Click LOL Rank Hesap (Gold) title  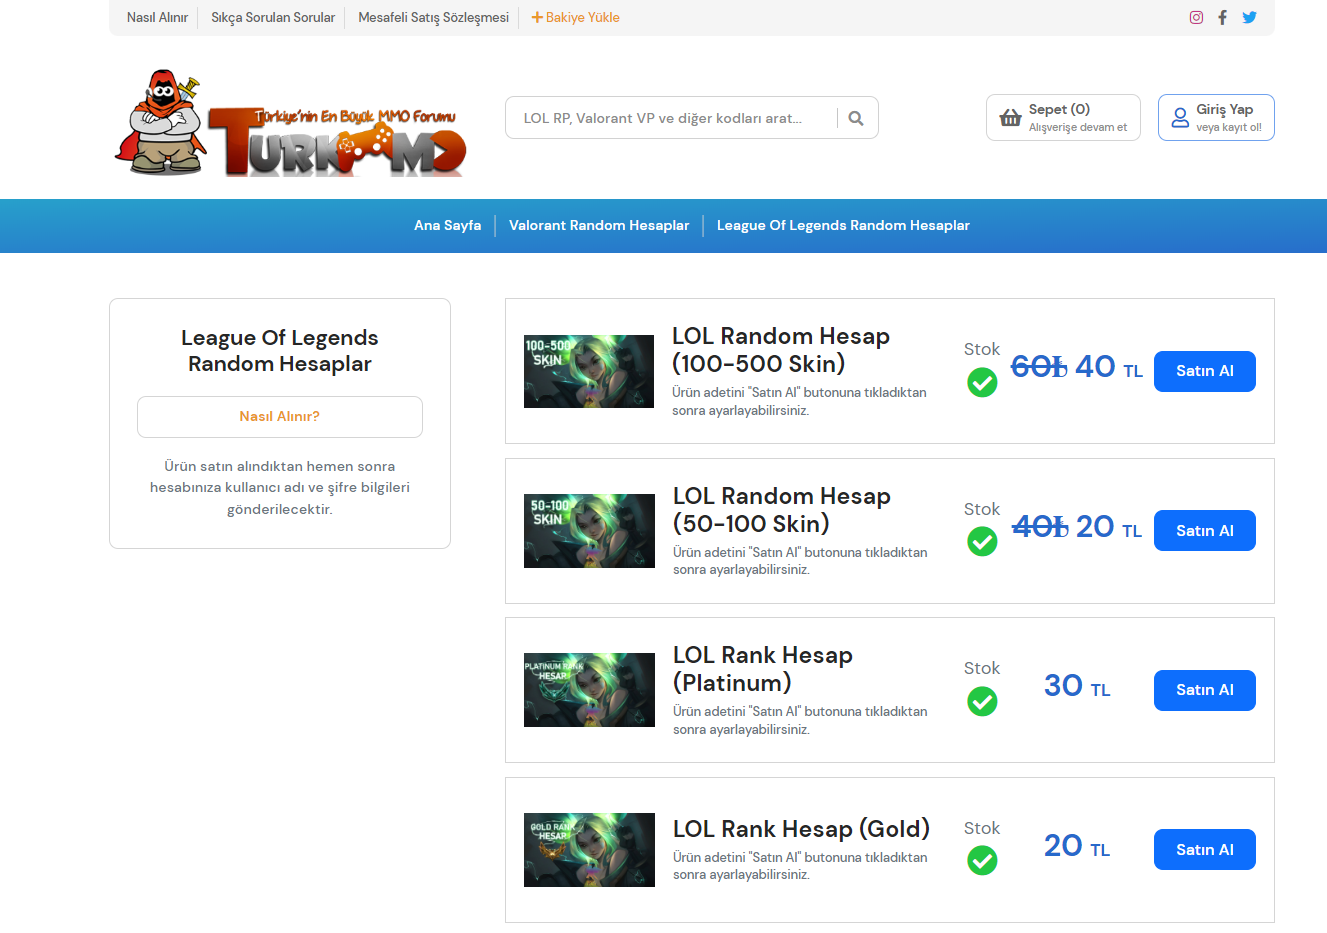(x=801, y=829)
